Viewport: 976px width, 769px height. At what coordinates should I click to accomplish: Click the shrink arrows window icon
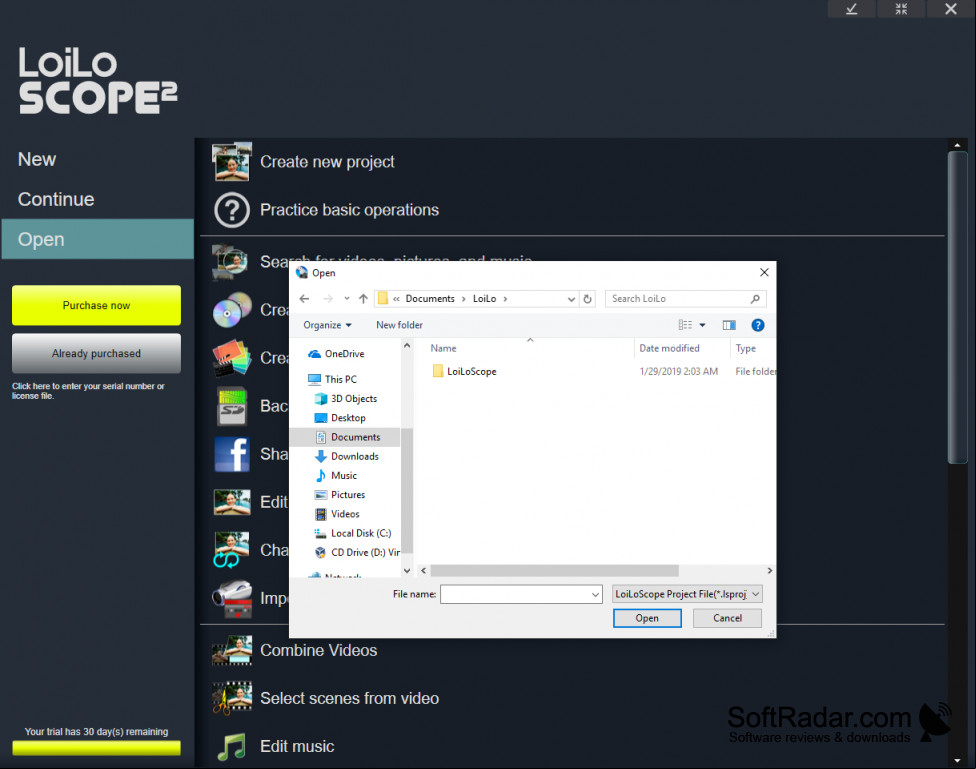(x=901, y=9)
